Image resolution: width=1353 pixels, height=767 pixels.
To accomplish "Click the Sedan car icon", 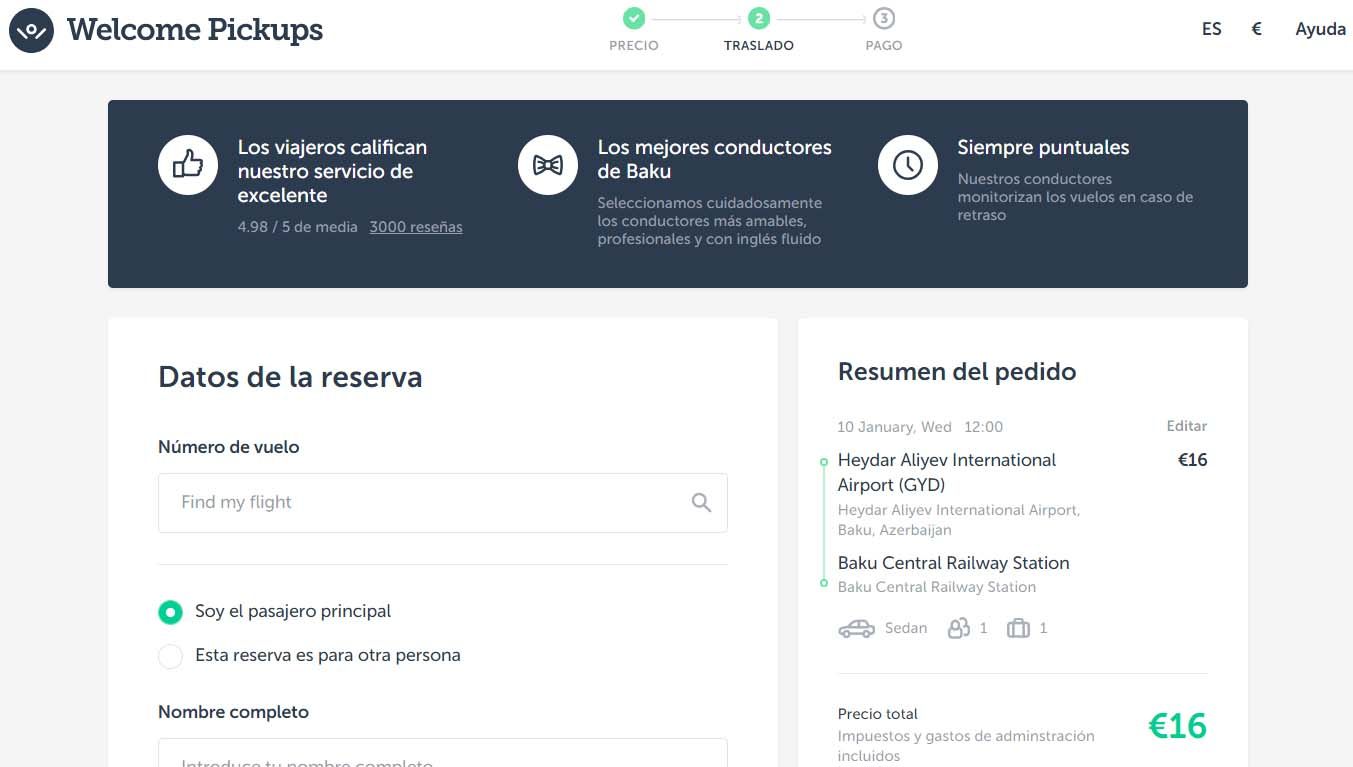I will click(856, 628).
